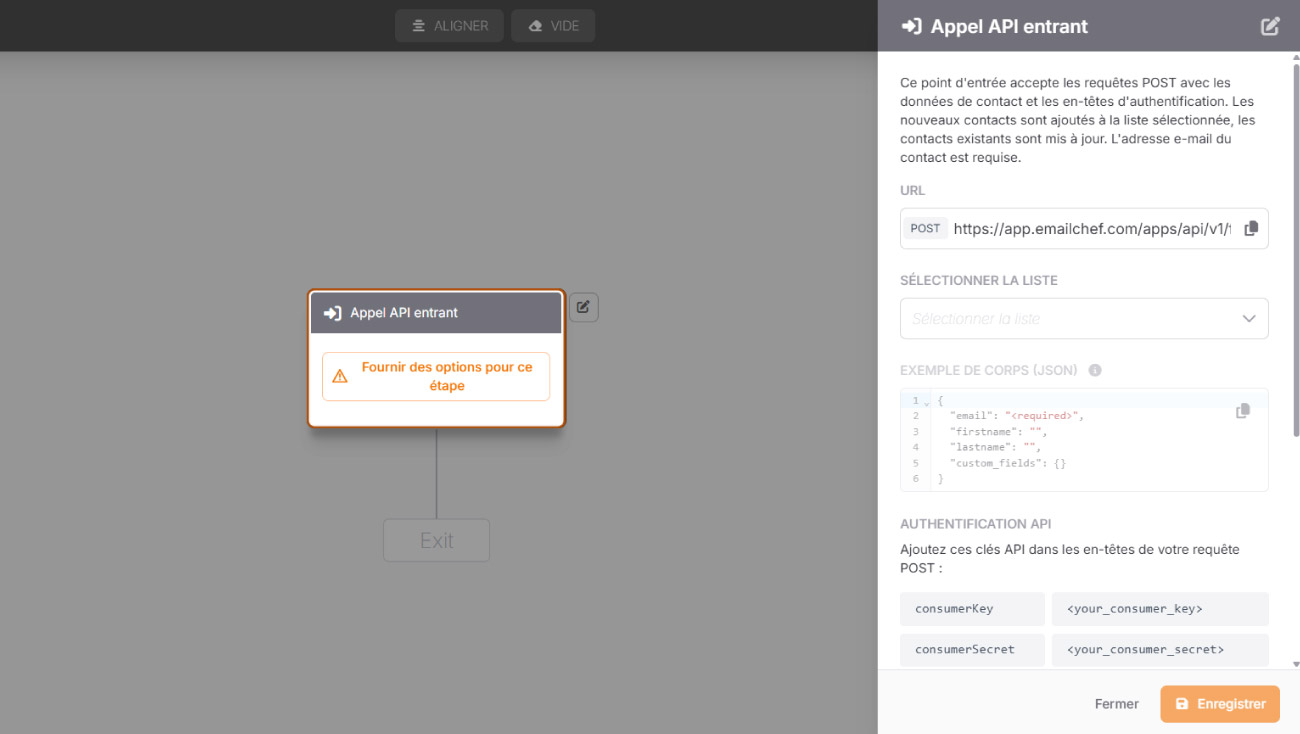Select the Exit node
Screen dimensions: 1300x734
(437, 541)
